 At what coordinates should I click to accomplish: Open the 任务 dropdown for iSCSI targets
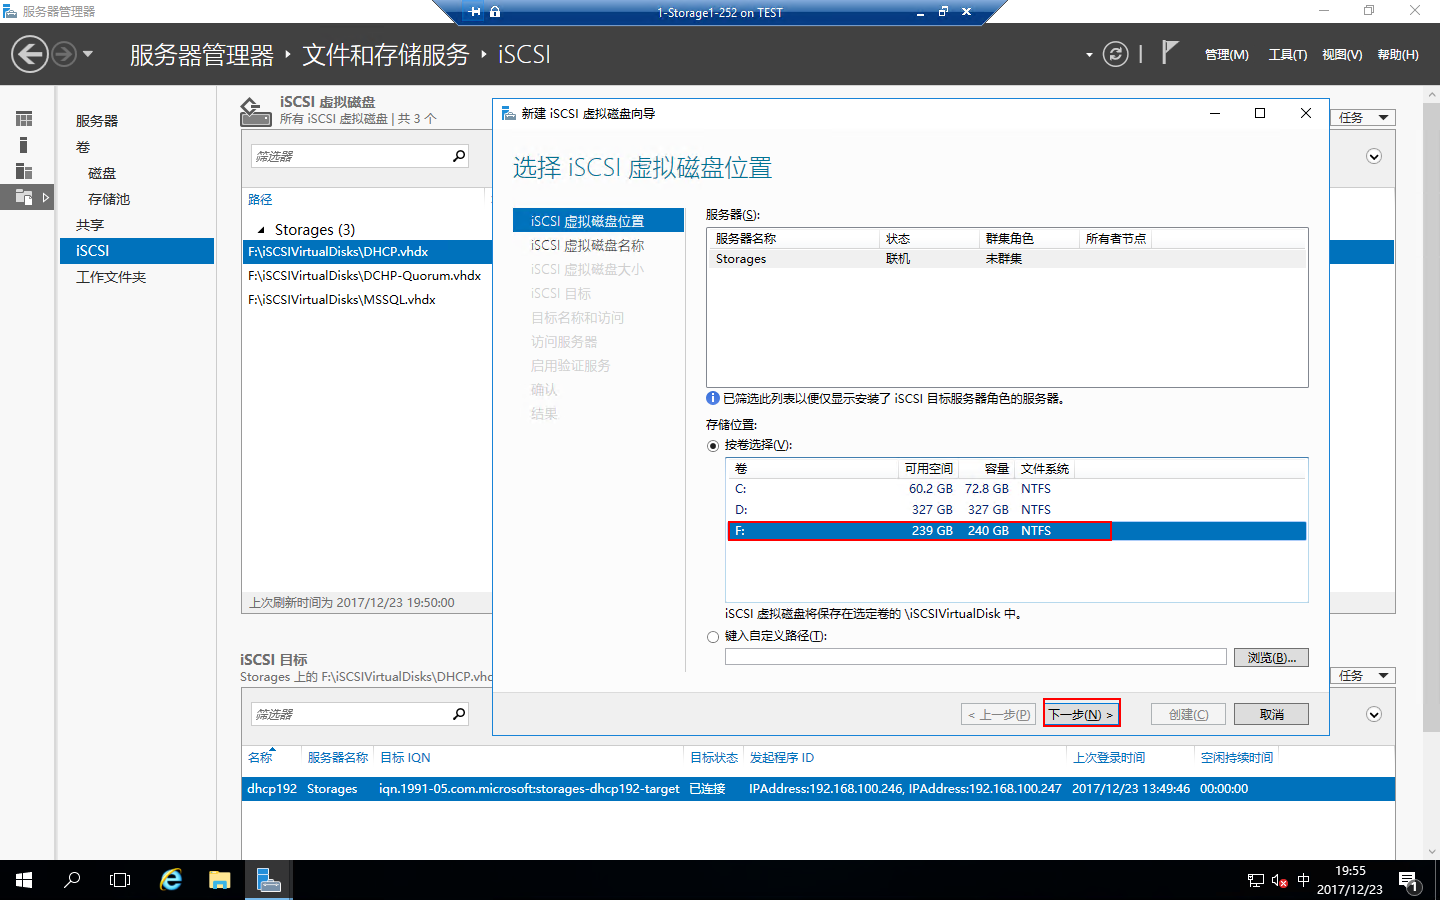[1365, 676]
